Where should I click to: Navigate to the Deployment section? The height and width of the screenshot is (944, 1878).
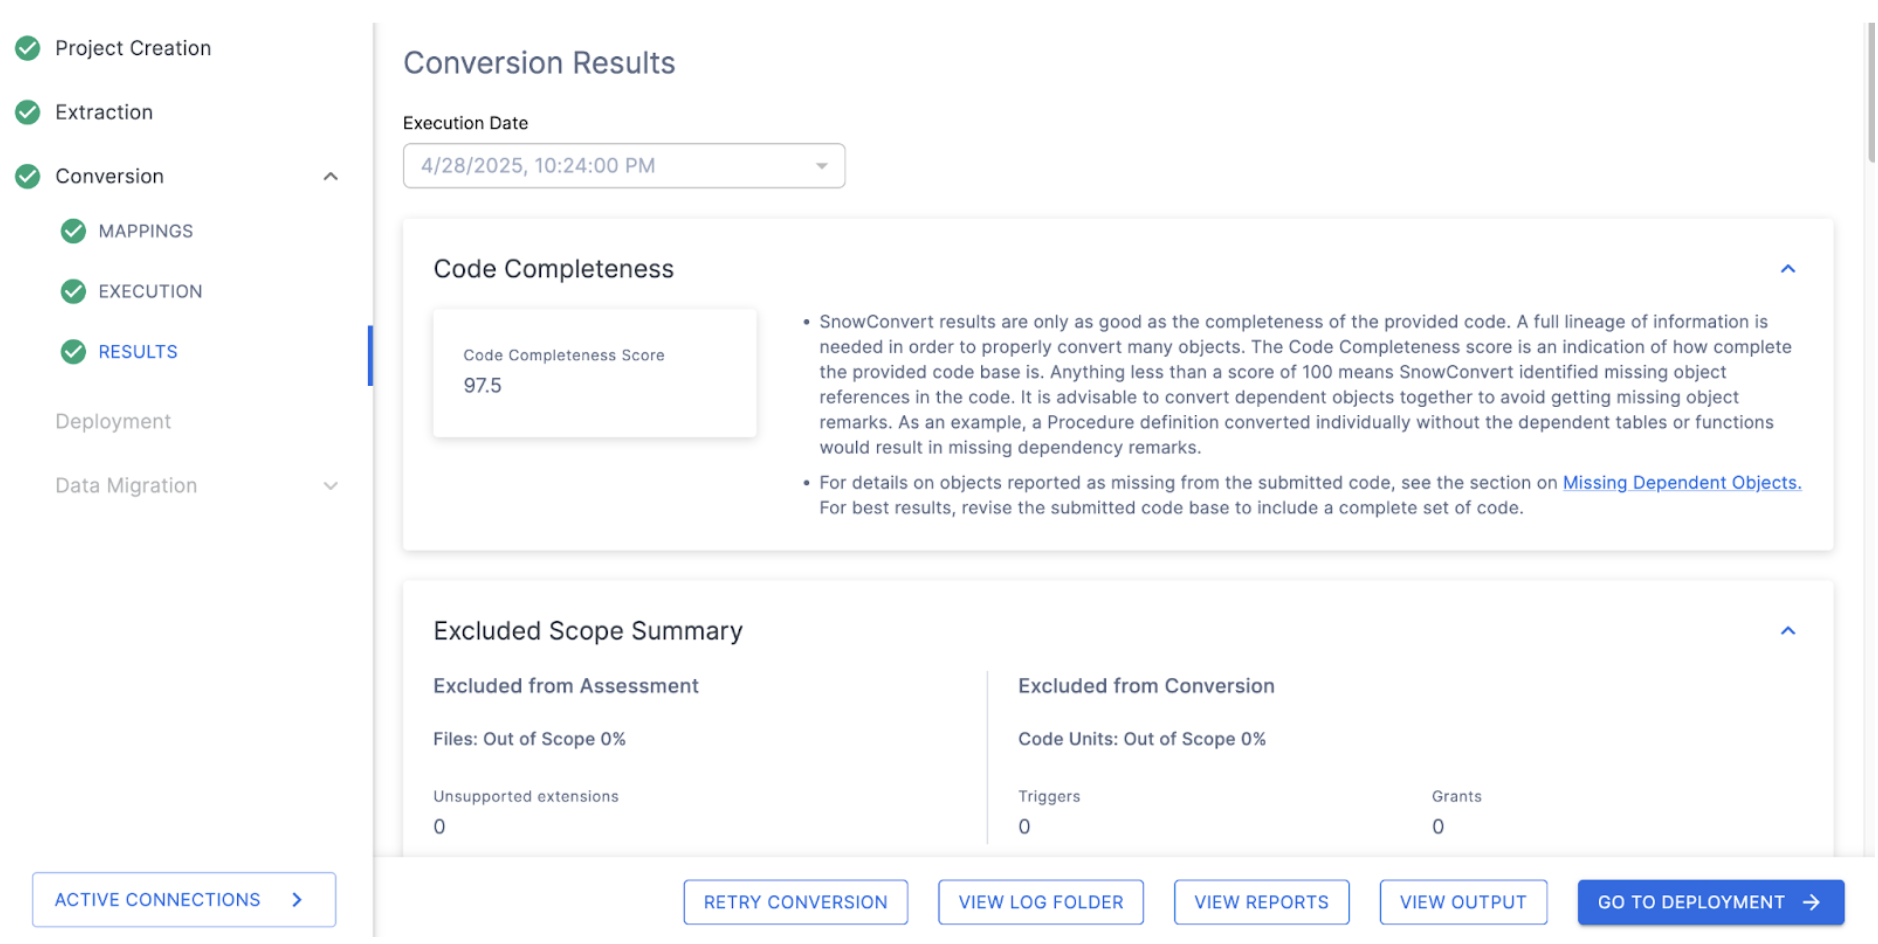pos(113,421)
